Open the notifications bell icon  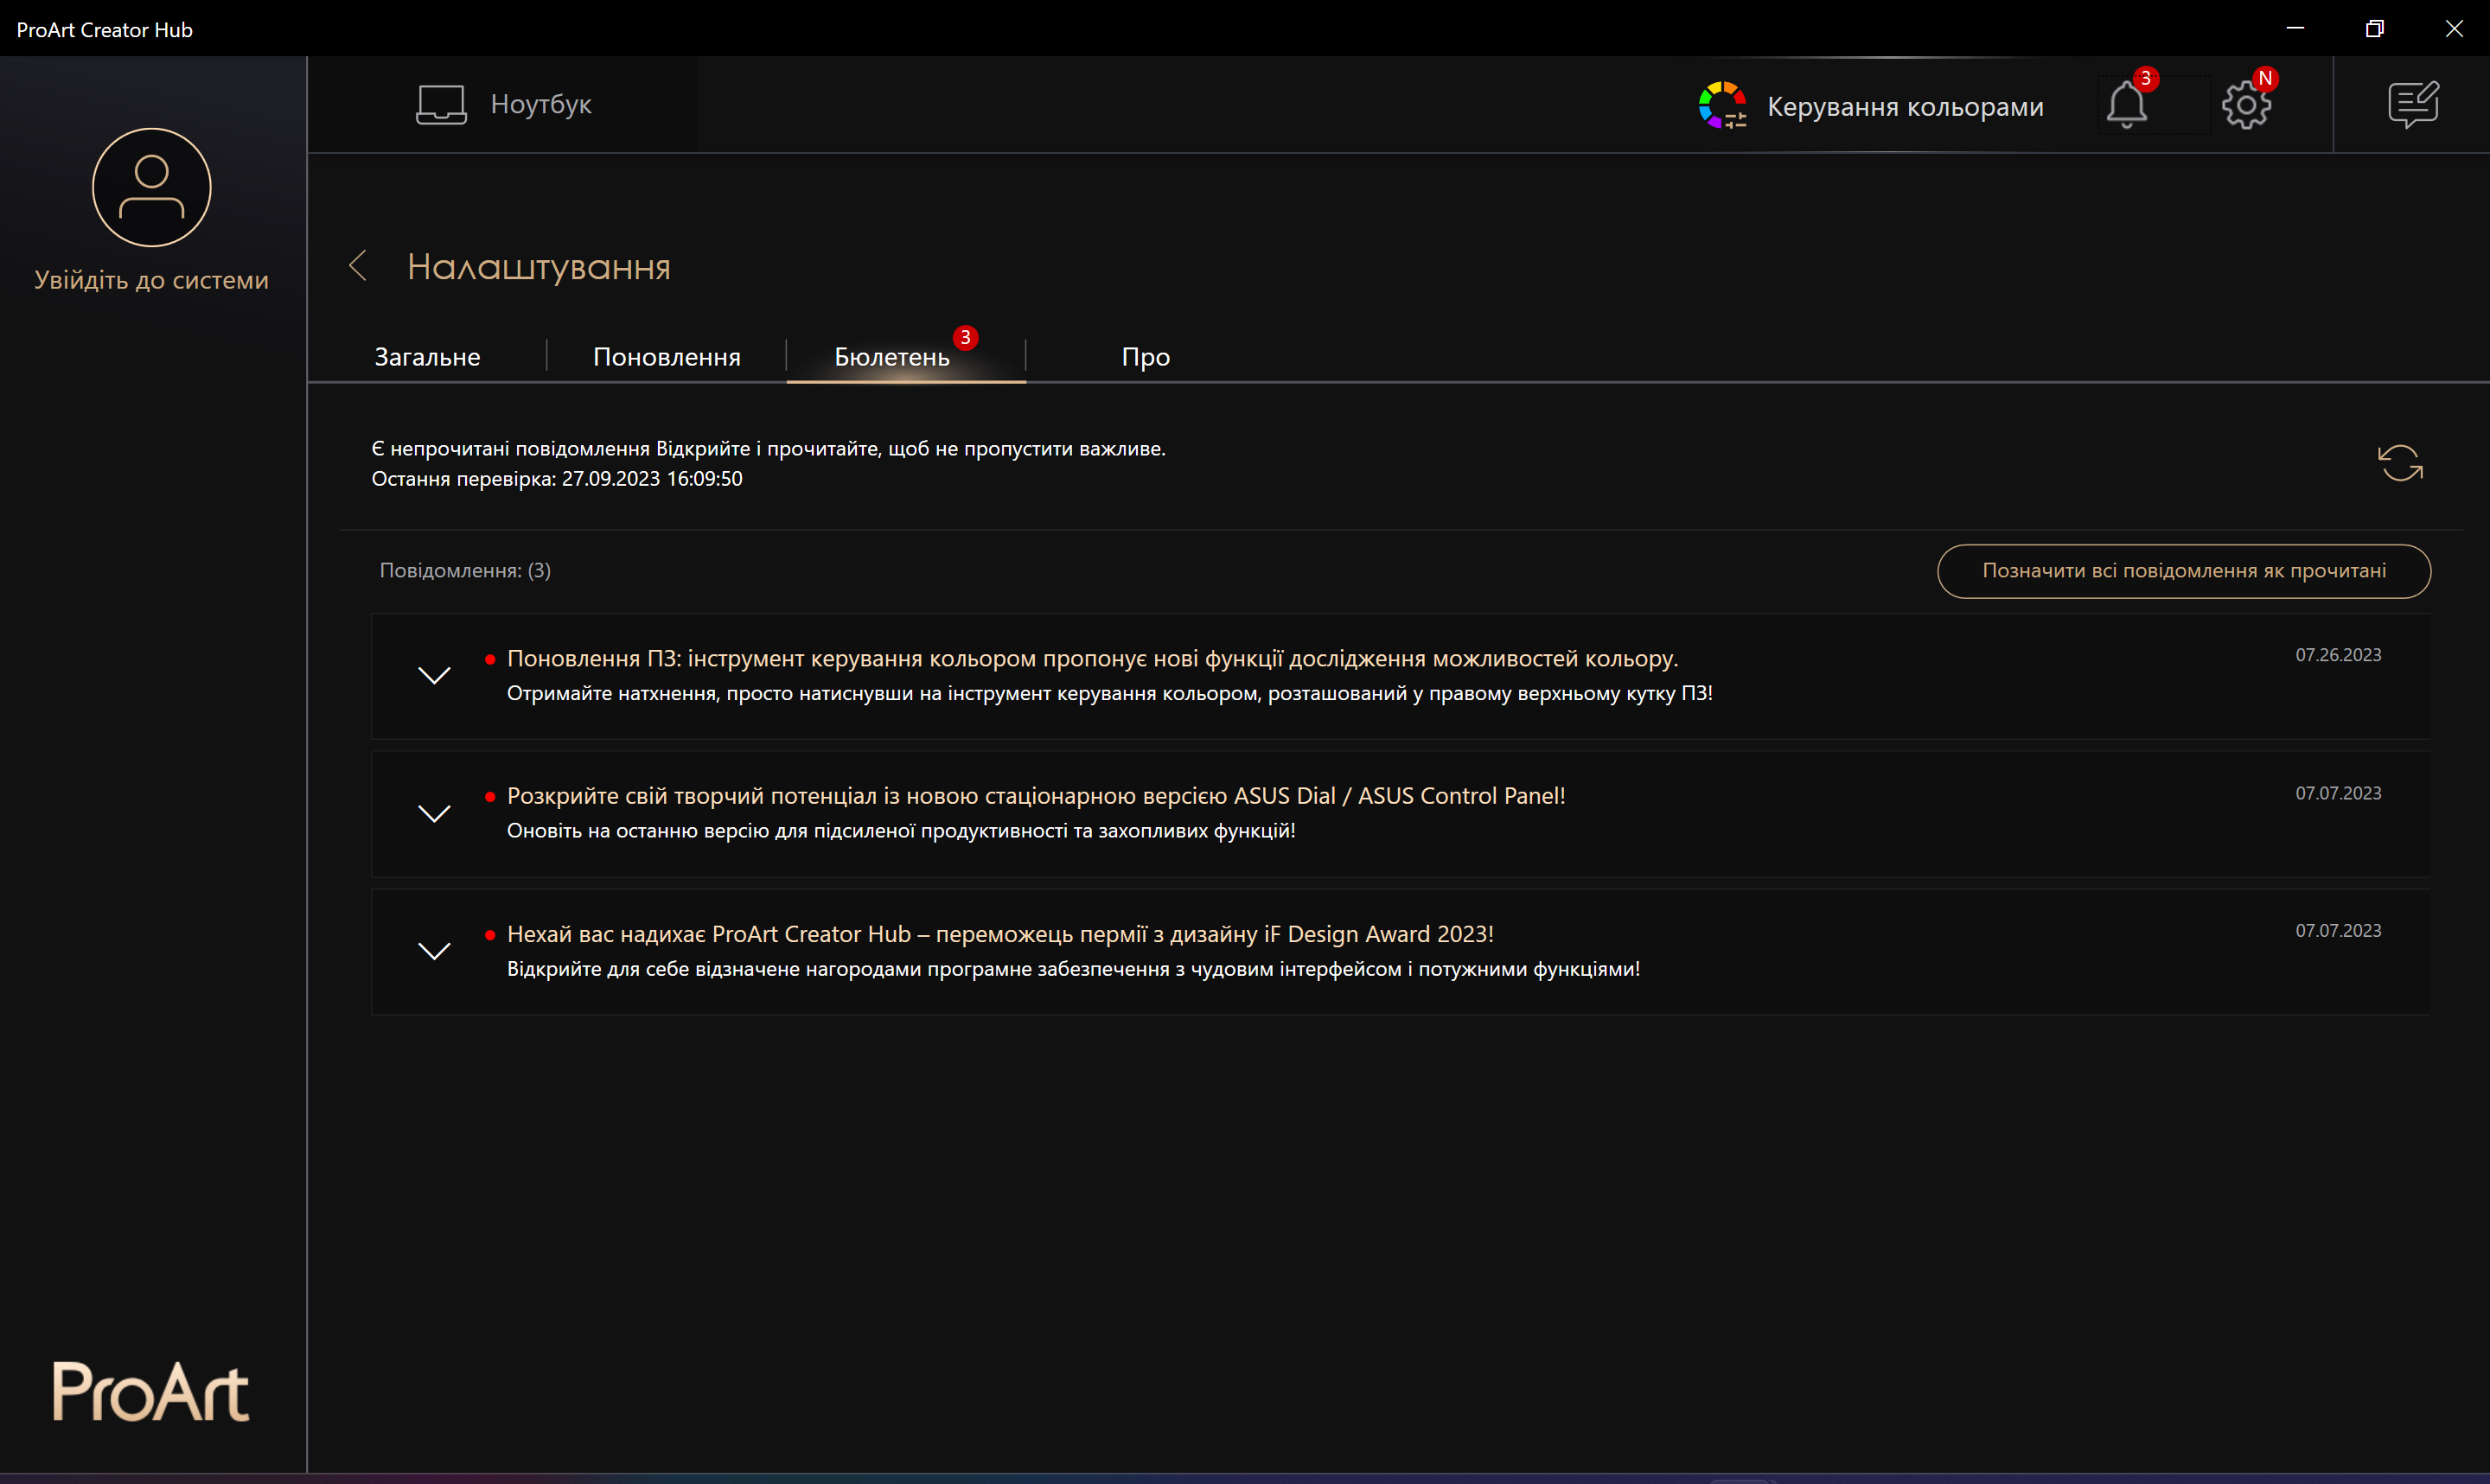click(2126, 105)
